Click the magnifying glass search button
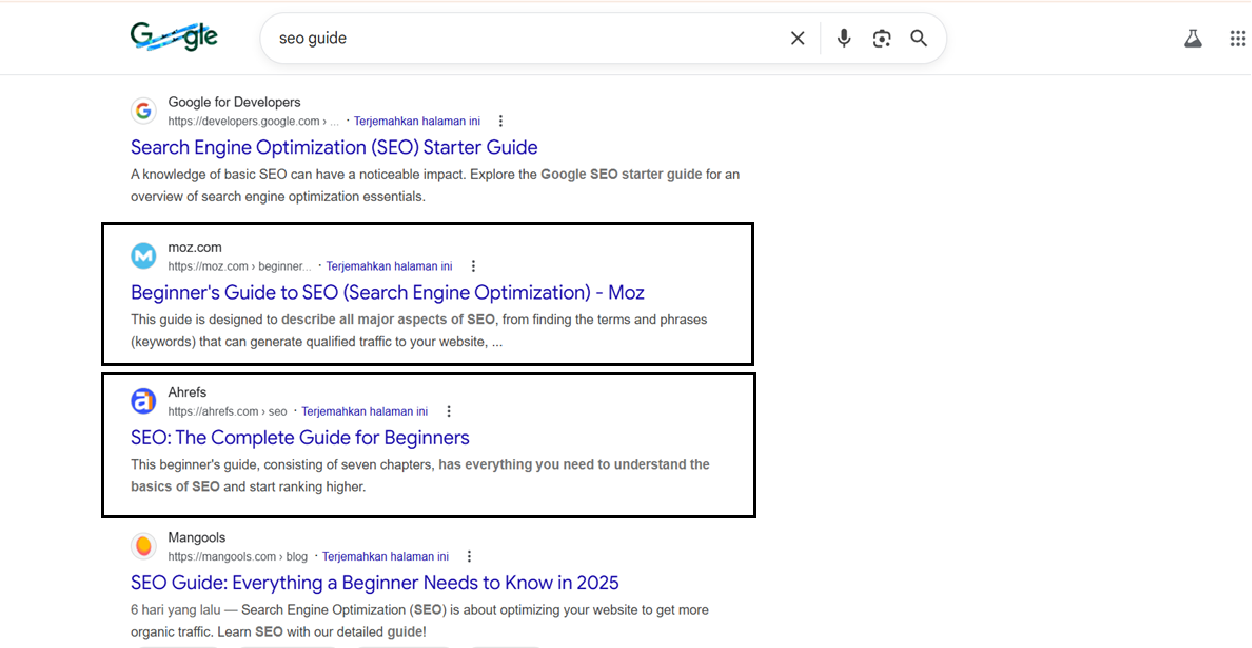This screenshot has width=1252, height=648. (x=918, y=38)
